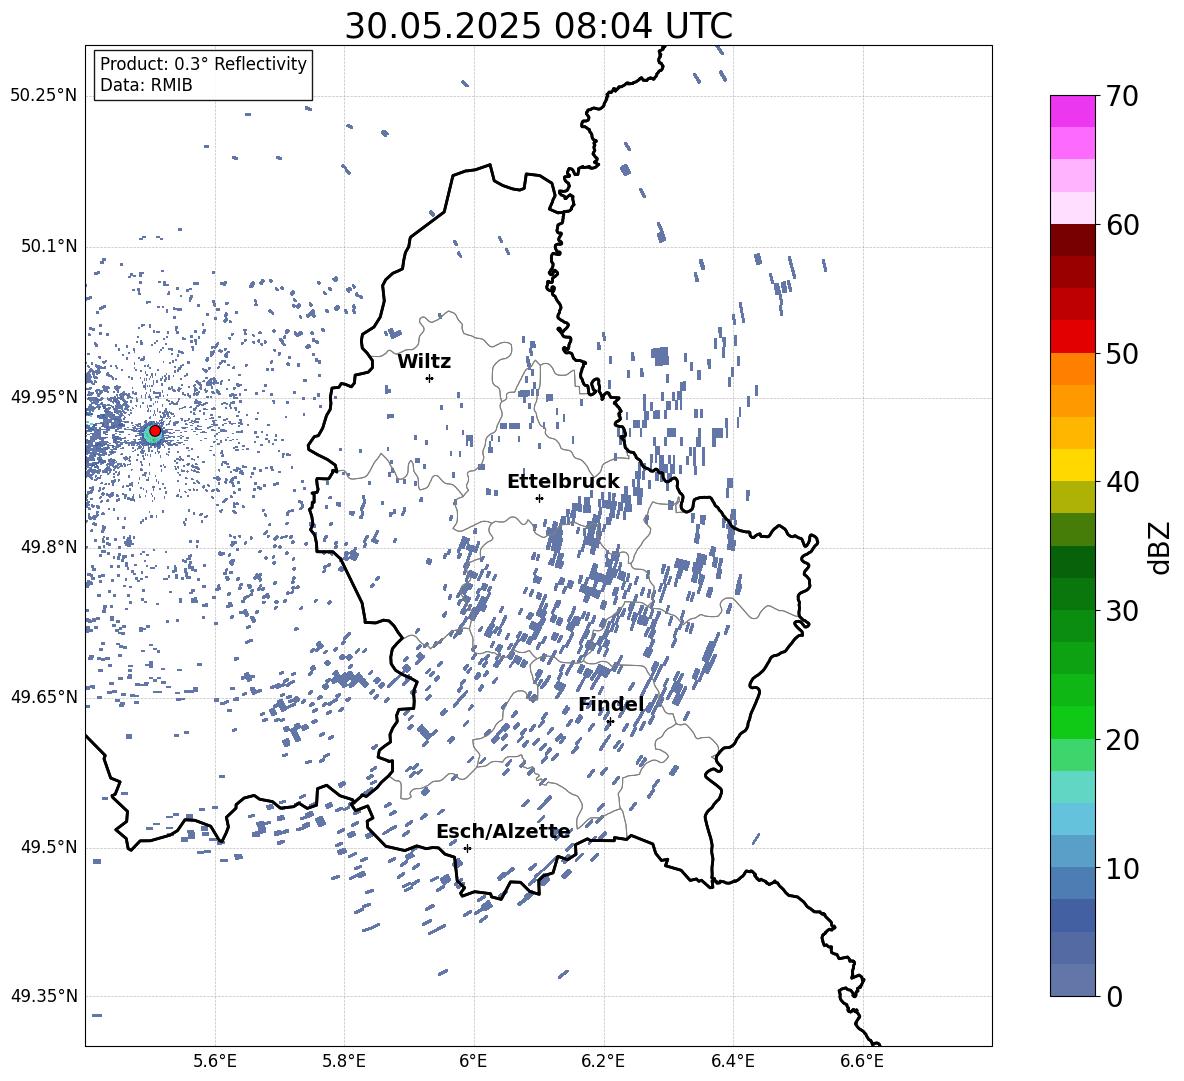Viewport: 1184px width, 1081px height.
Task: Click the 'Product: 0.3° Reflectivity' legend text
Action: point(203,63)
